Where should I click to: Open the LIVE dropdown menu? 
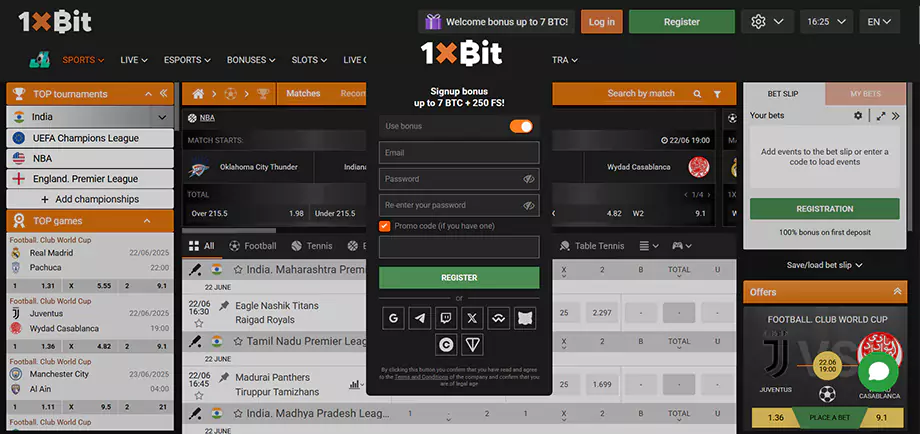(x=134, y=60)
